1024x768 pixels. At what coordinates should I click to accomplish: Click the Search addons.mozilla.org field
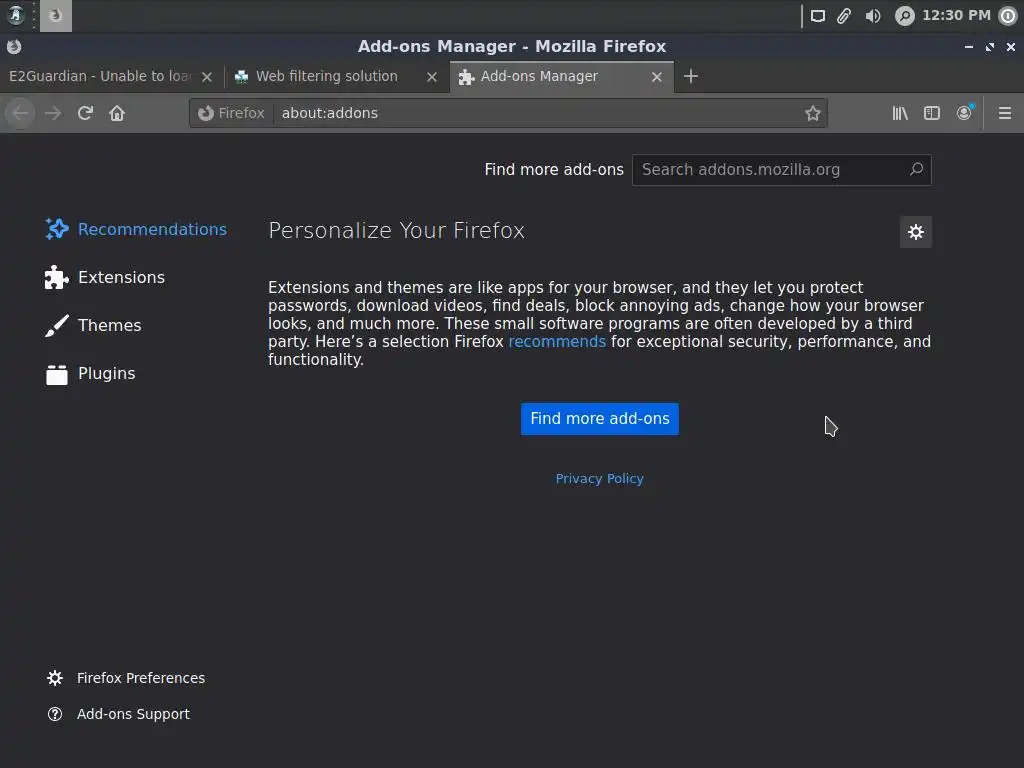pos(770,170)
